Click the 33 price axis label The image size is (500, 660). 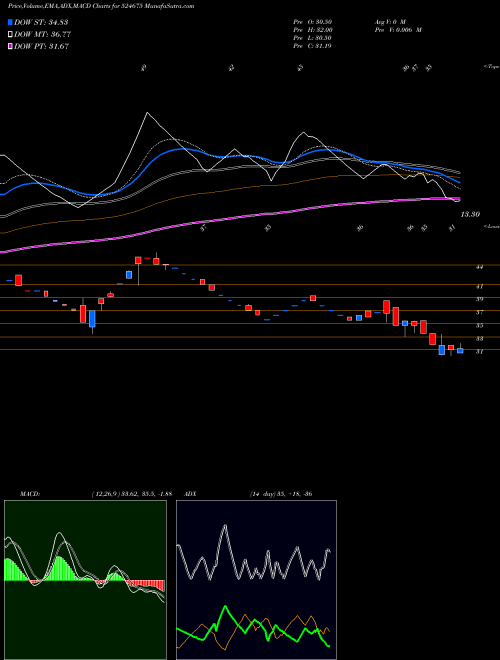coord(479,339)
